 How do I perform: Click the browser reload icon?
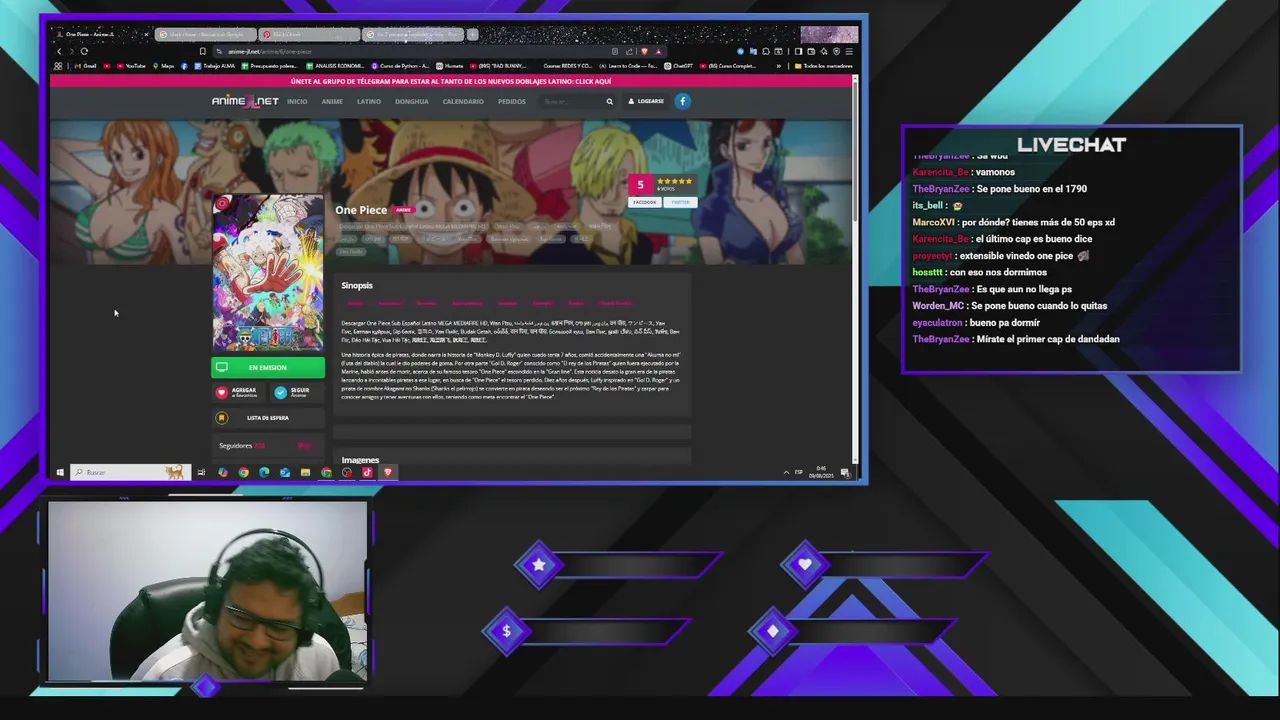click(x=84, y=51)
